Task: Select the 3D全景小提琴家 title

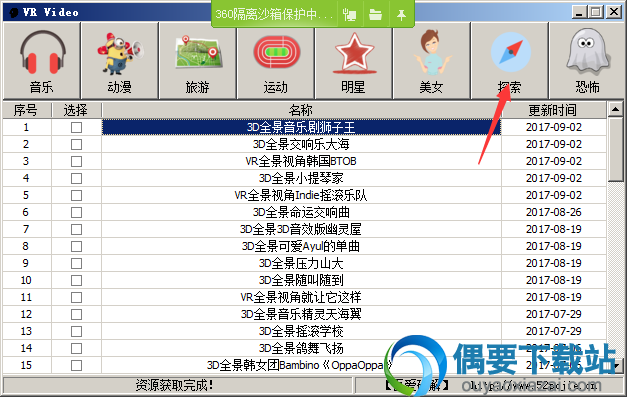Action: coord(301,178)
